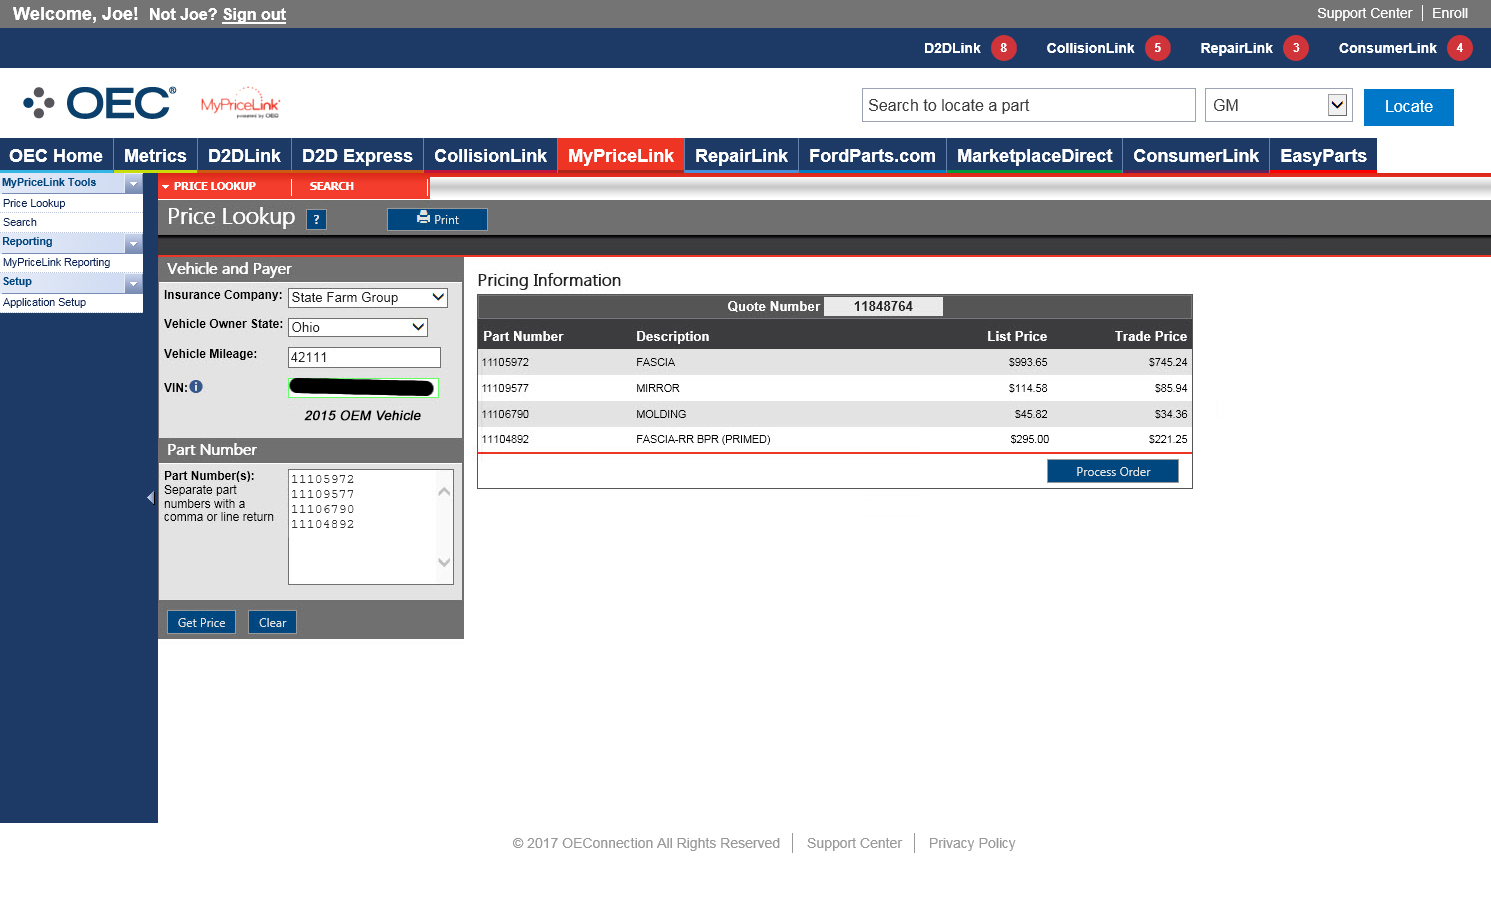Open the Support Center link in header

tap(1364, 13)
